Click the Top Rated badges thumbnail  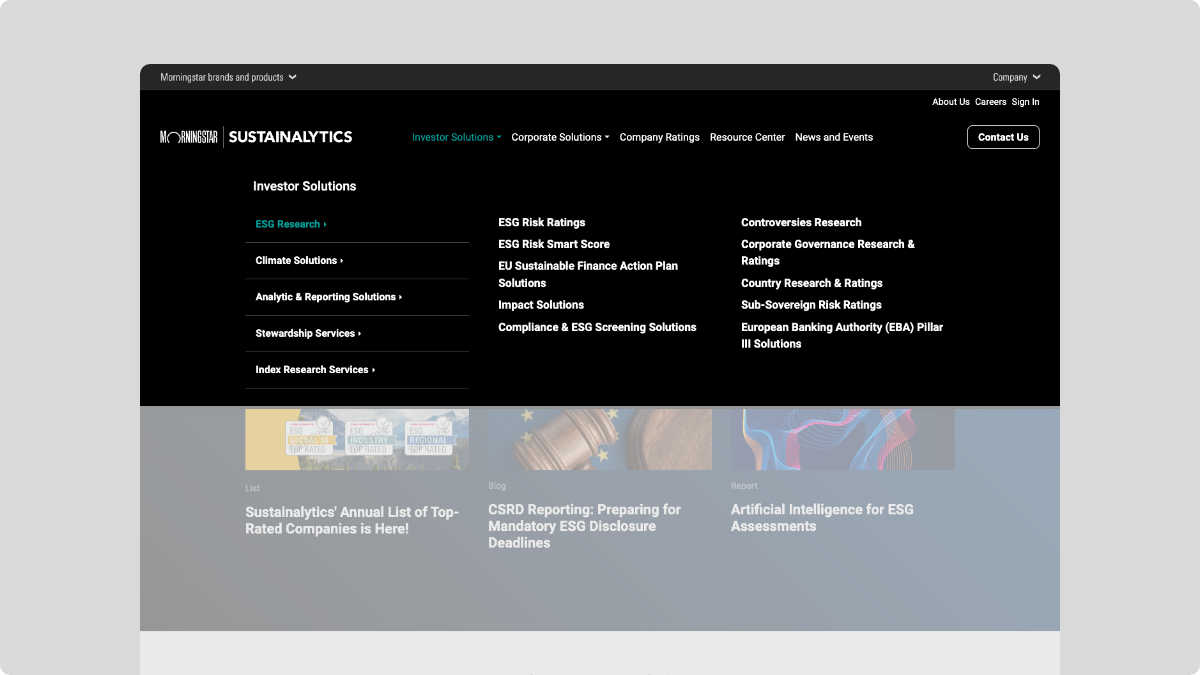pos(357,439)
